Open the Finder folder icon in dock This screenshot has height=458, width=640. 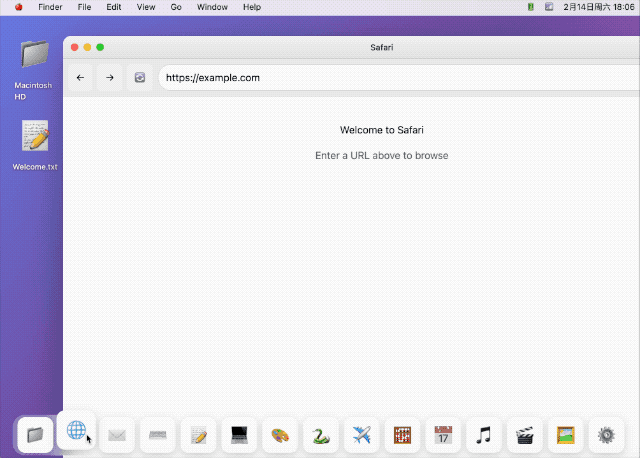pos(35,435)
